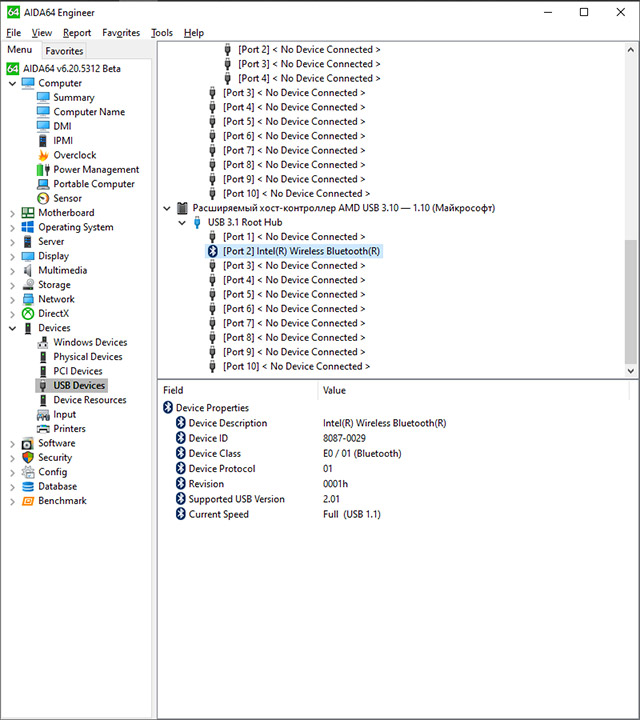Click the Config icon
640x720 pixels.
(x=28, y=472)
